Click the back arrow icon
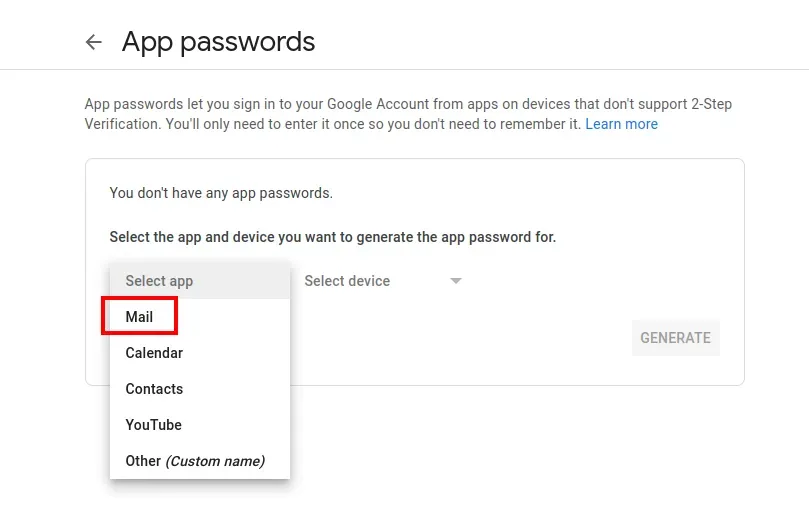809x506 pixels. (94, 42)
